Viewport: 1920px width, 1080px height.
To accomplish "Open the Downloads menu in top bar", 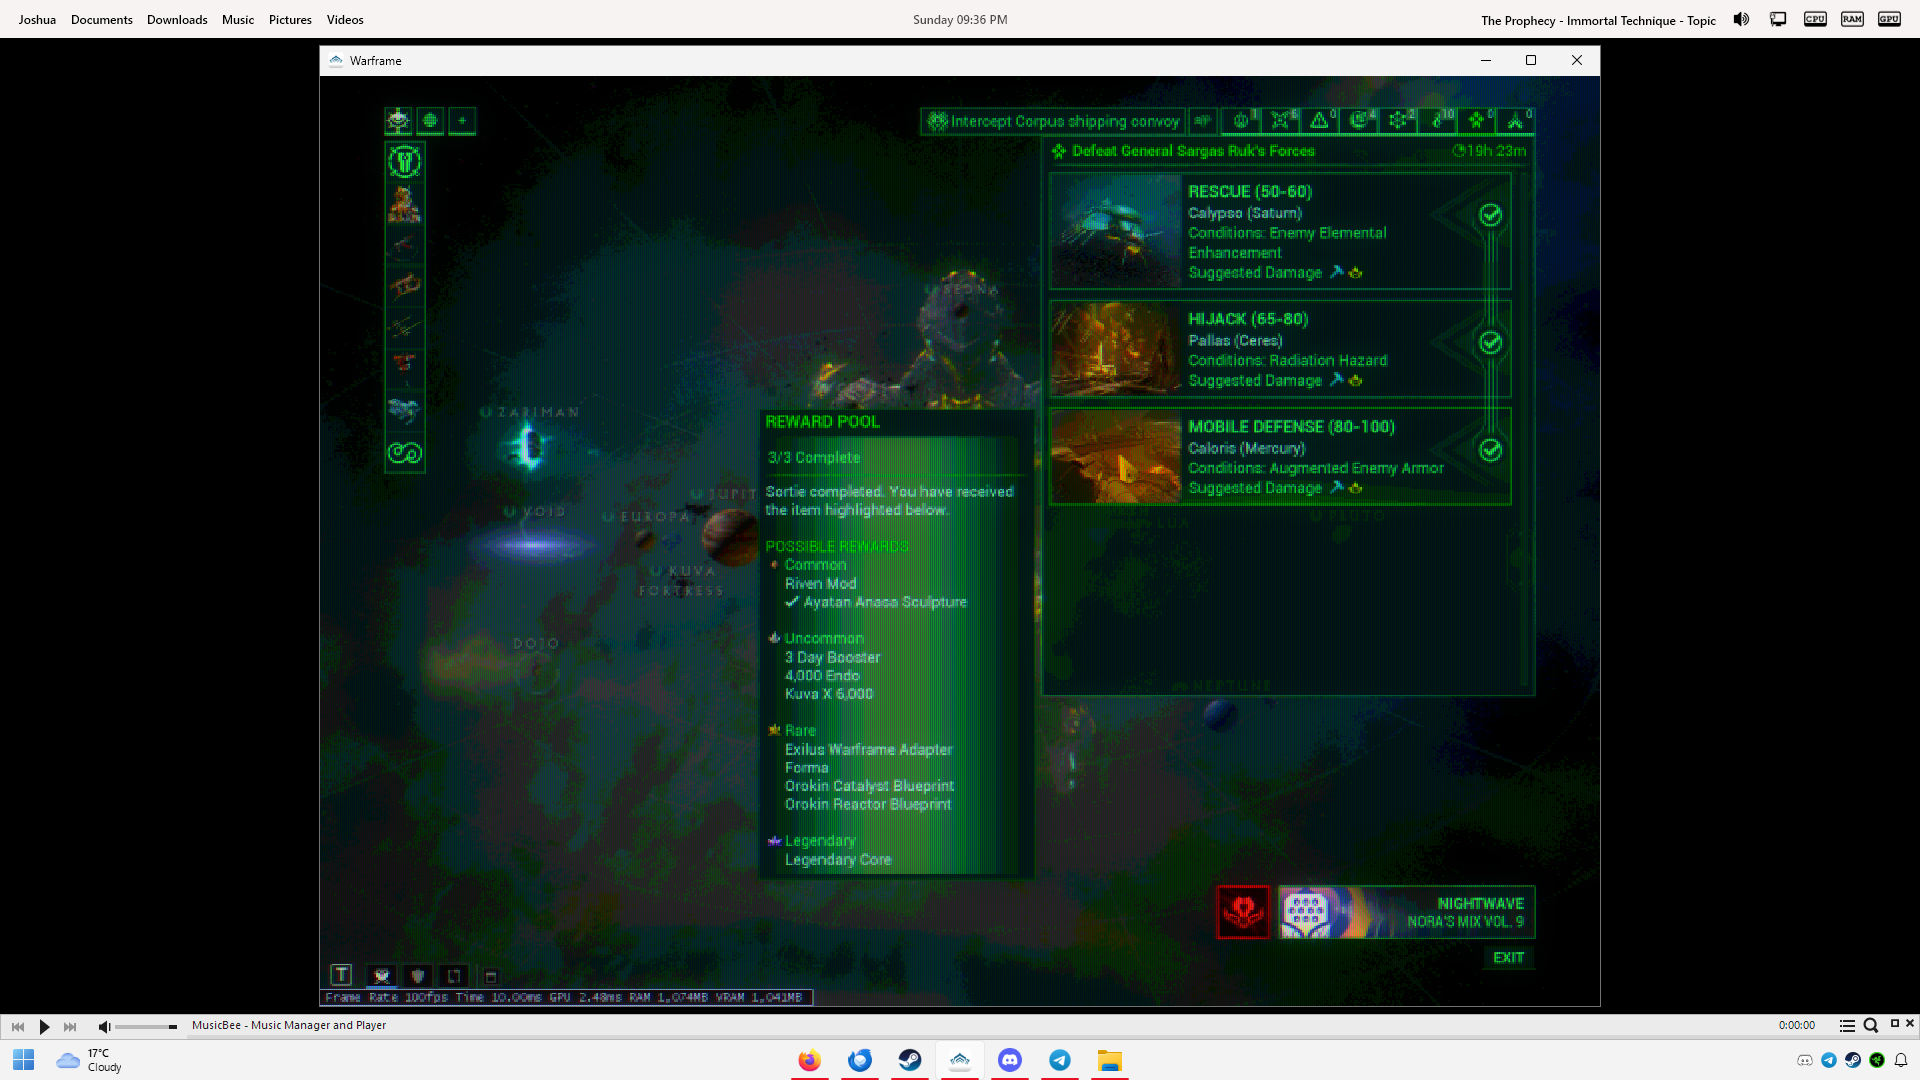I will click(177, 20).
